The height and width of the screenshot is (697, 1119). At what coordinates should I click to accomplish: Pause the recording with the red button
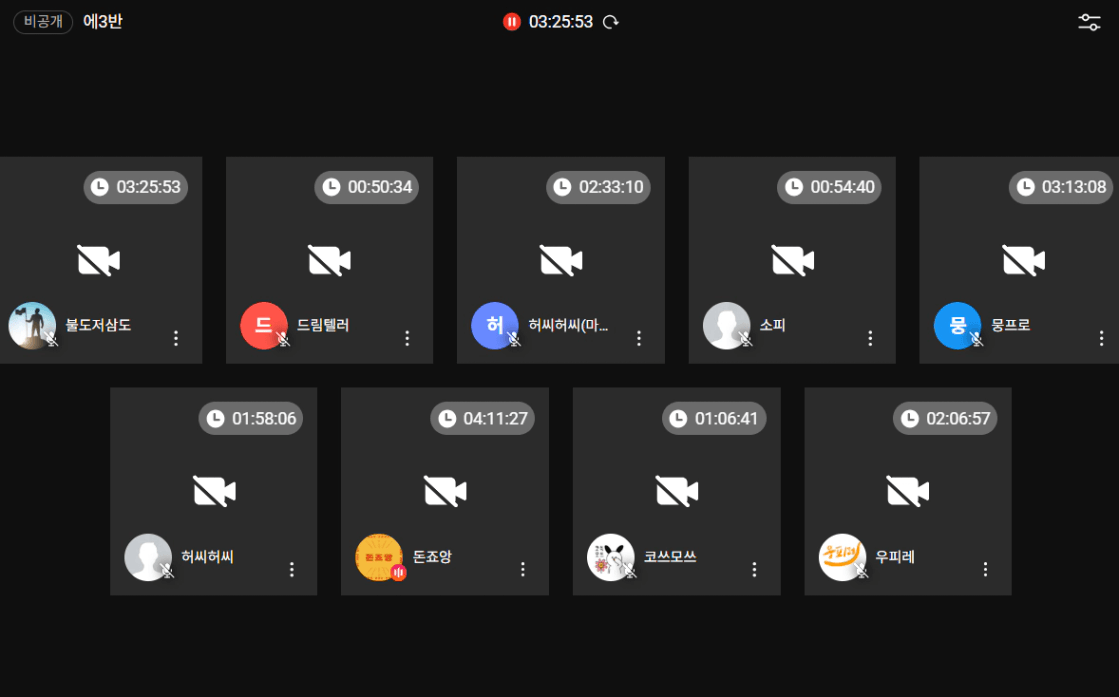[512, 22]
